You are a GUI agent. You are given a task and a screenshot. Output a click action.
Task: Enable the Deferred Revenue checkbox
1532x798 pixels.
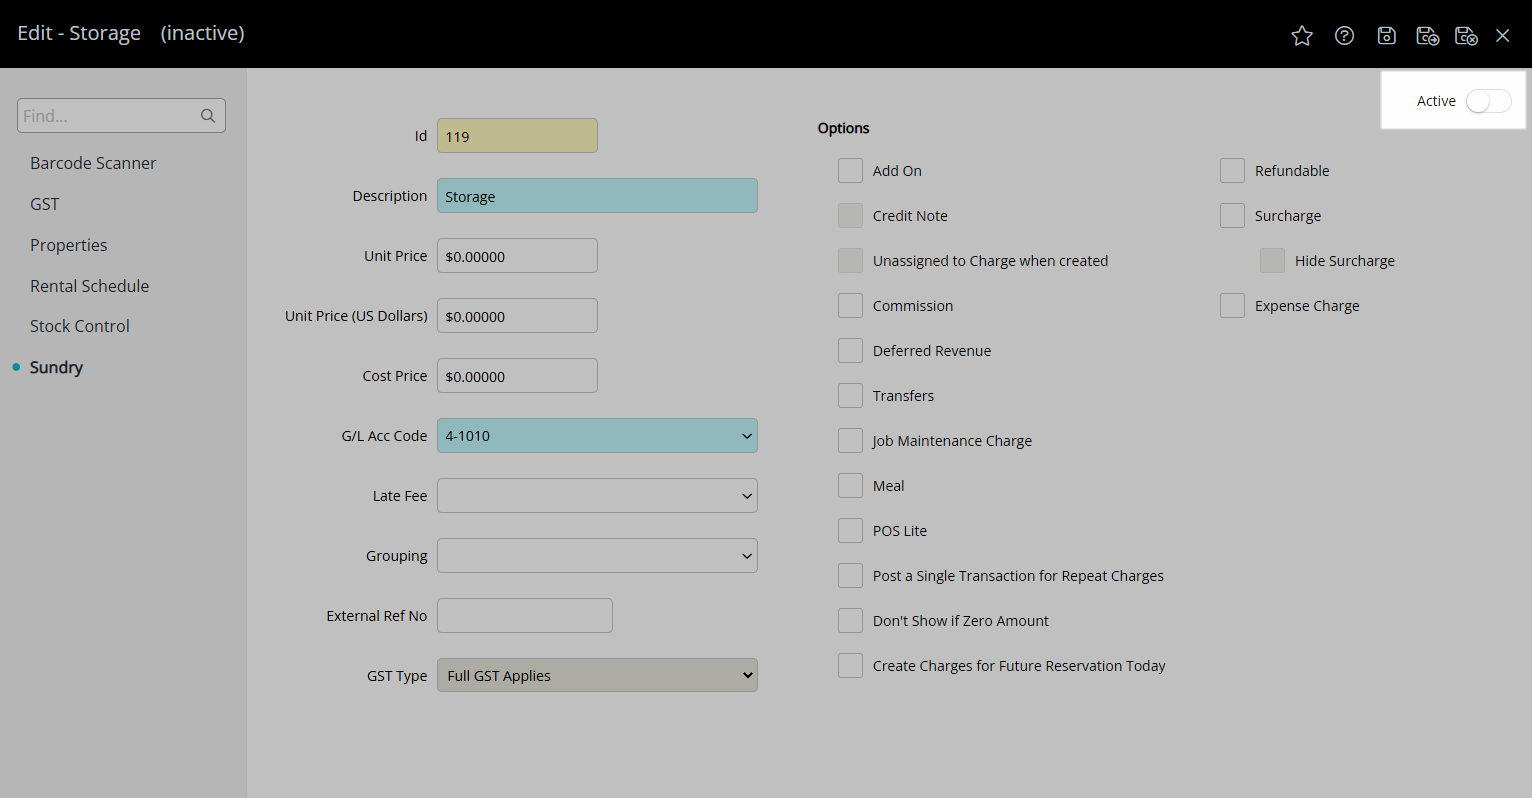click(850, 351)
